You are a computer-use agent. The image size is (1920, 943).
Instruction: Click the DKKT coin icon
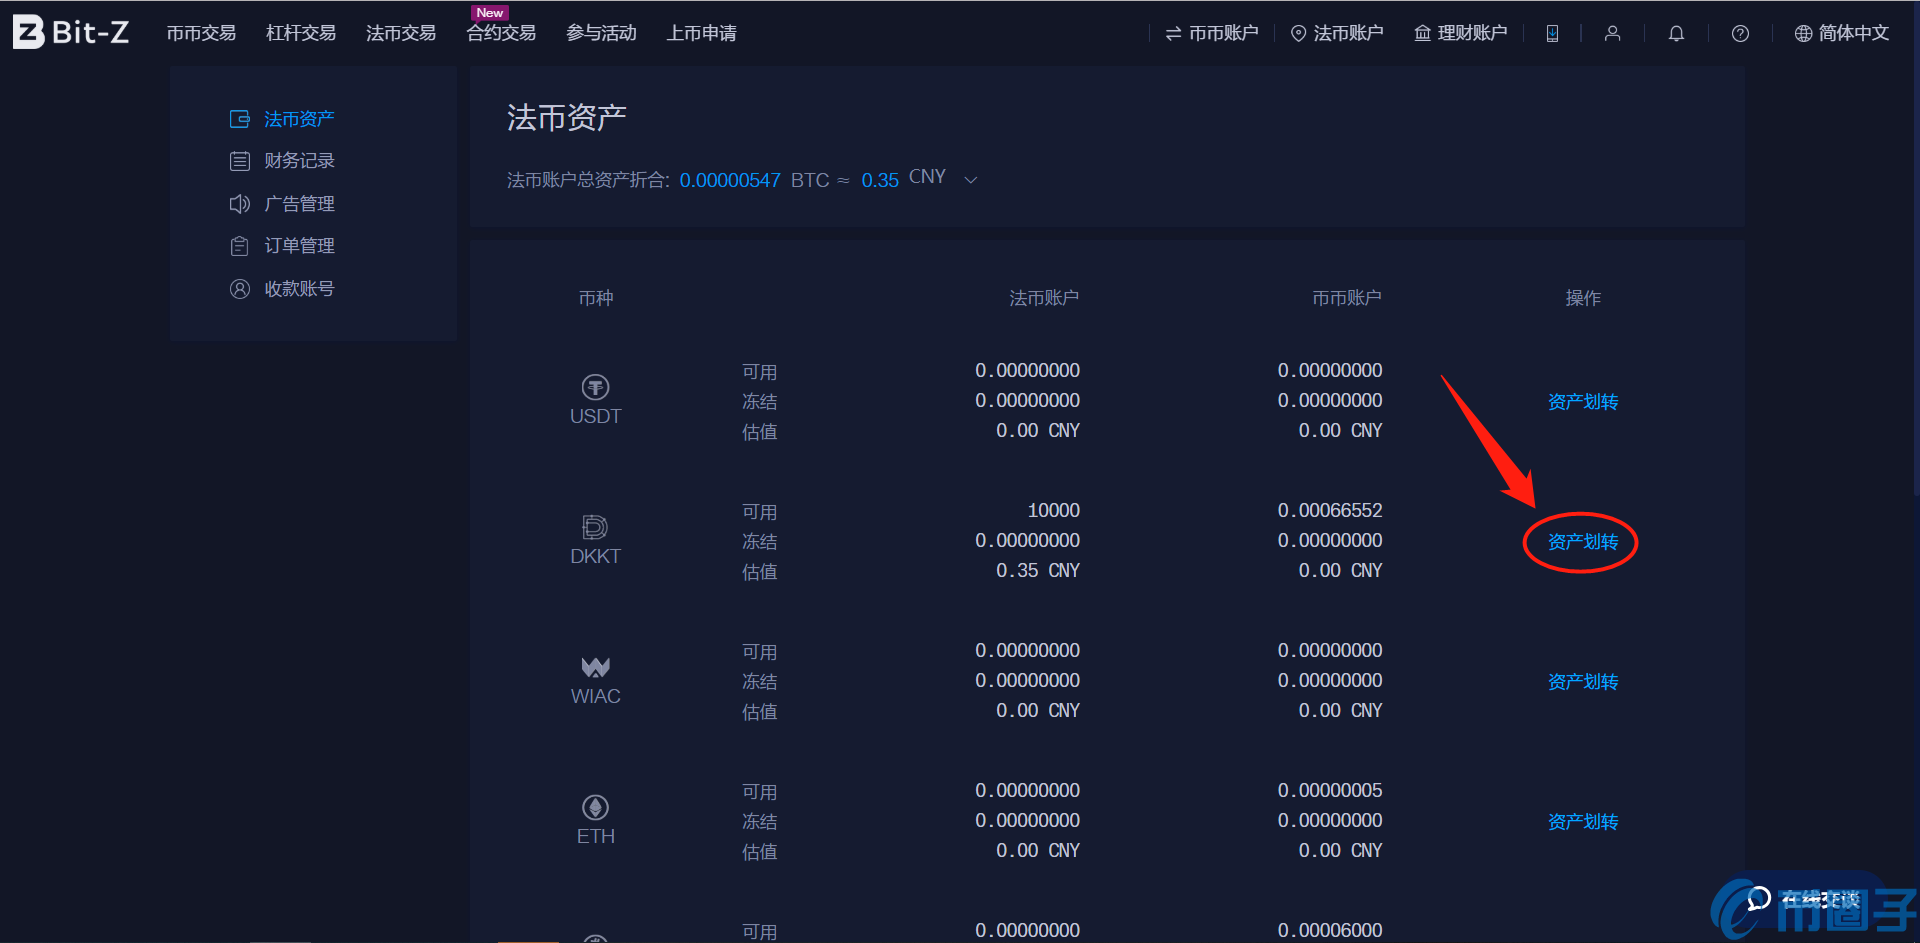point(595,527)
